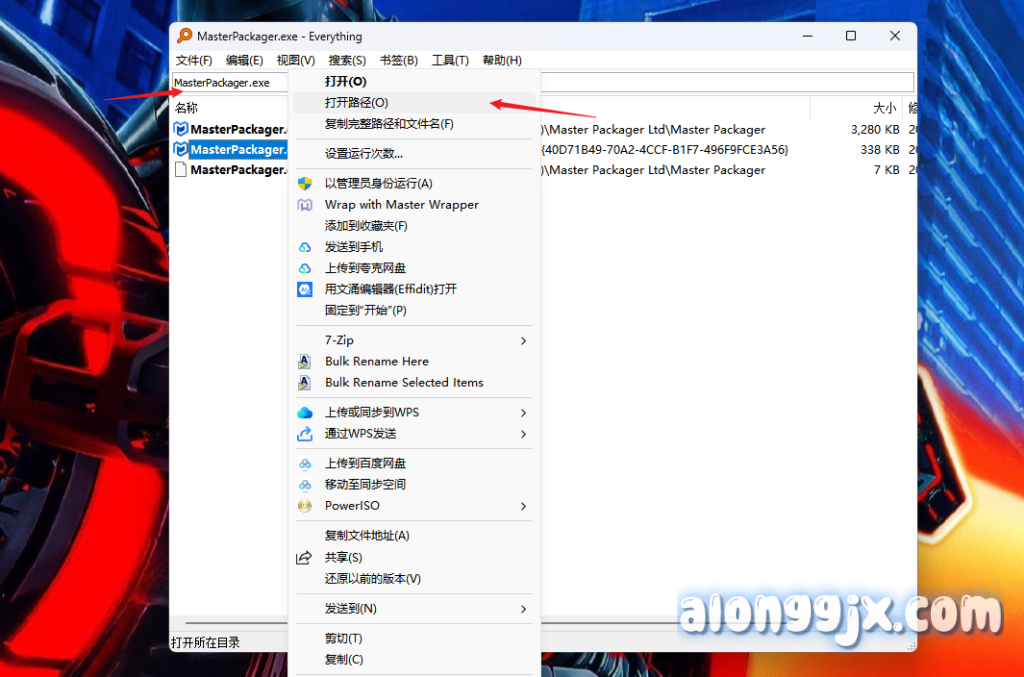1024x677 pixels.
Task: Select 打开路径(O) from context menu
Action: click(357, 102)
